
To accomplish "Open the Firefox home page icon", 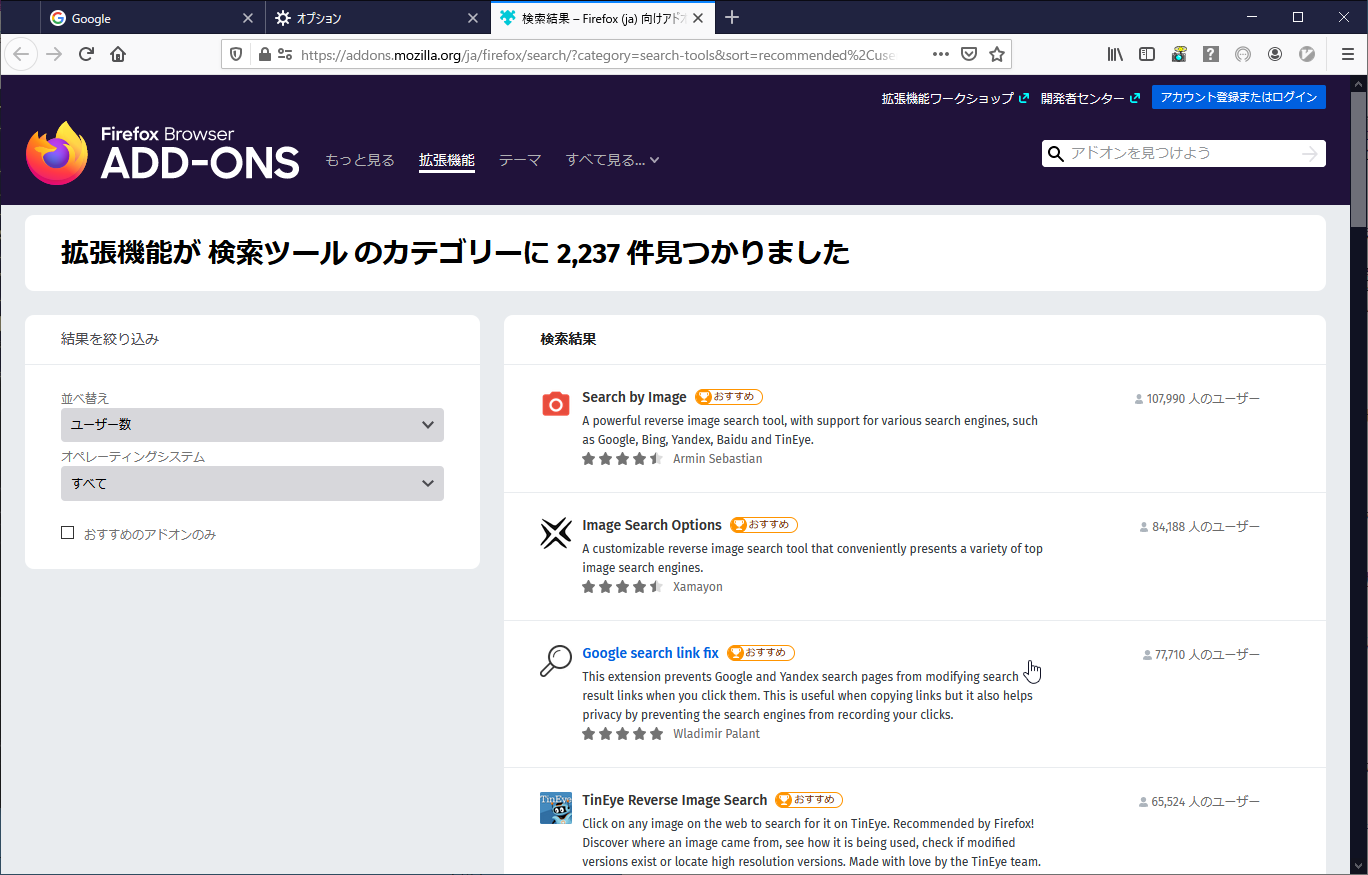I will click(118, 54).
